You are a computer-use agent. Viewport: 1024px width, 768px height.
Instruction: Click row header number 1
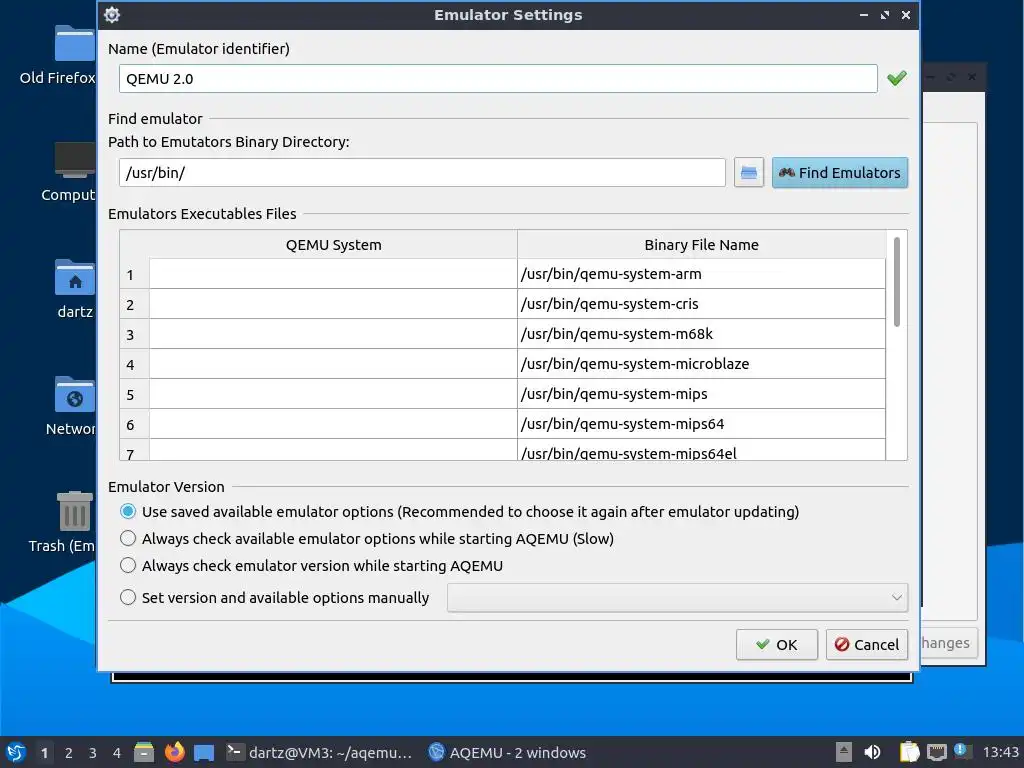pos(135,274)
